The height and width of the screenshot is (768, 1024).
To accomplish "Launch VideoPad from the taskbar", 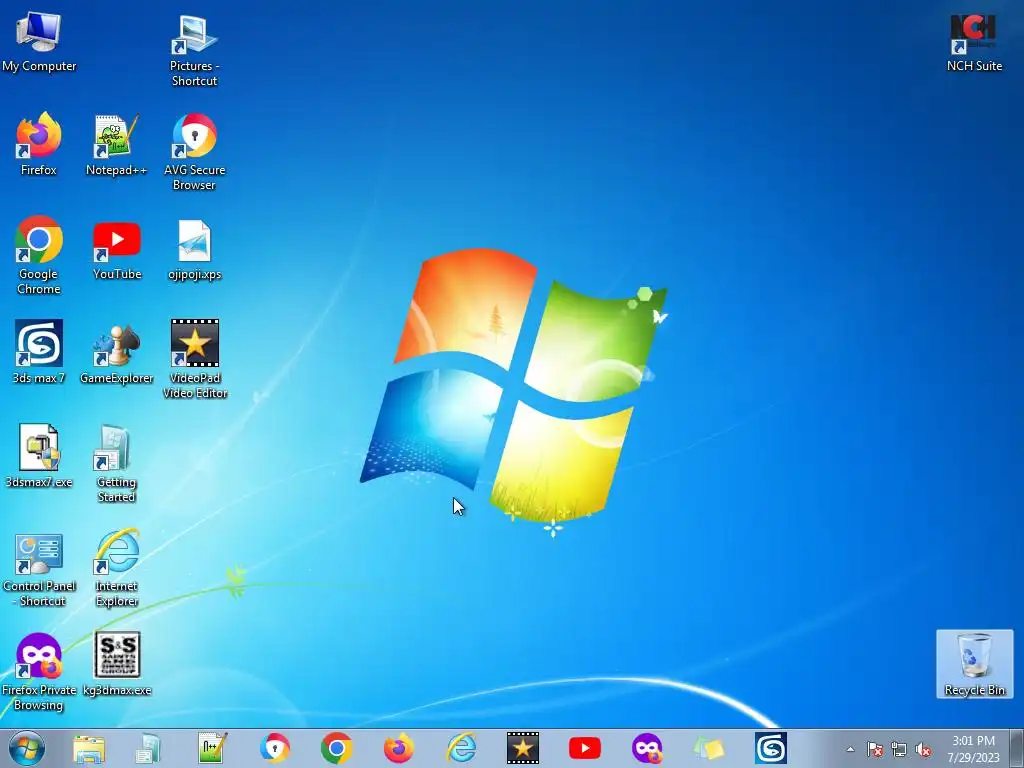I will tap(522, 748).
